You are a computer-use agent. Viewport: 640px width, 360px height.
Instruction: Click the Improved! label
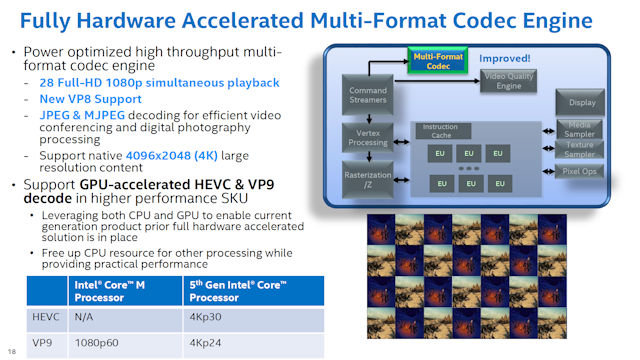504,58
